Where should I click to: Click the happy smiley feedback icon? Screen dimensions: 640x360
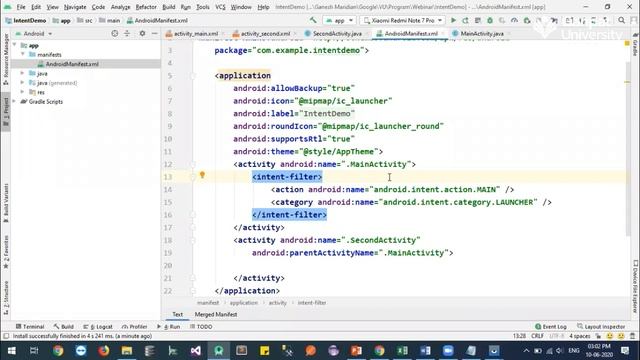(609, 336)
